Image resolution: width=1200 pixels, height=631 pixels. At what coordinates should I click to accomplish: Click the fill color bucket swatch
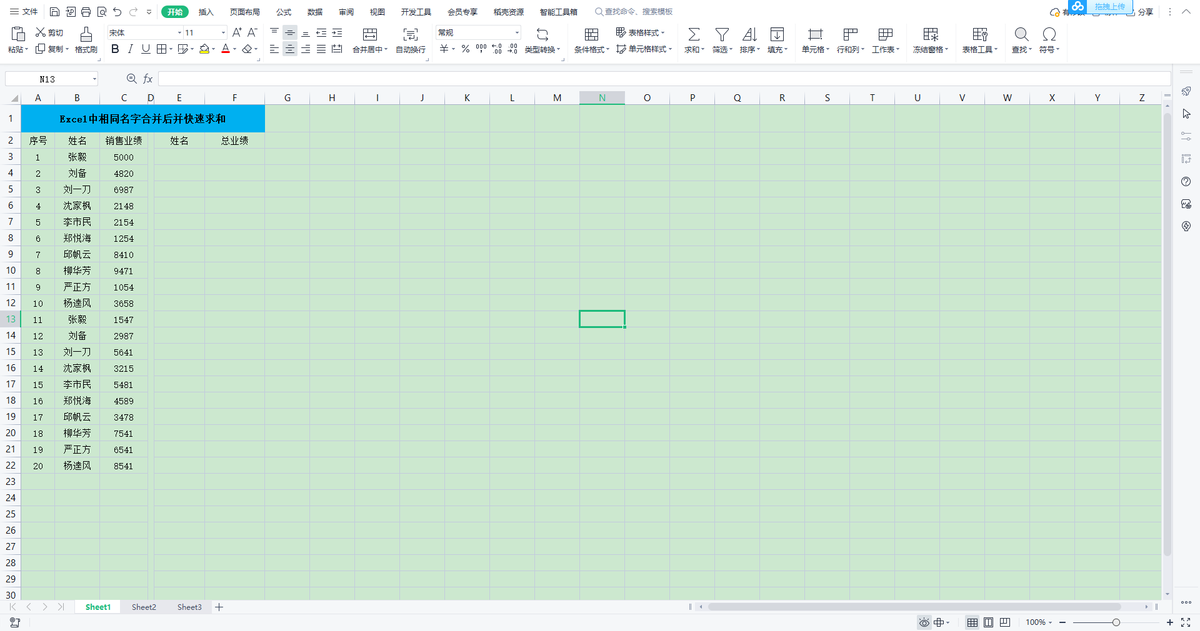point(203,49)
